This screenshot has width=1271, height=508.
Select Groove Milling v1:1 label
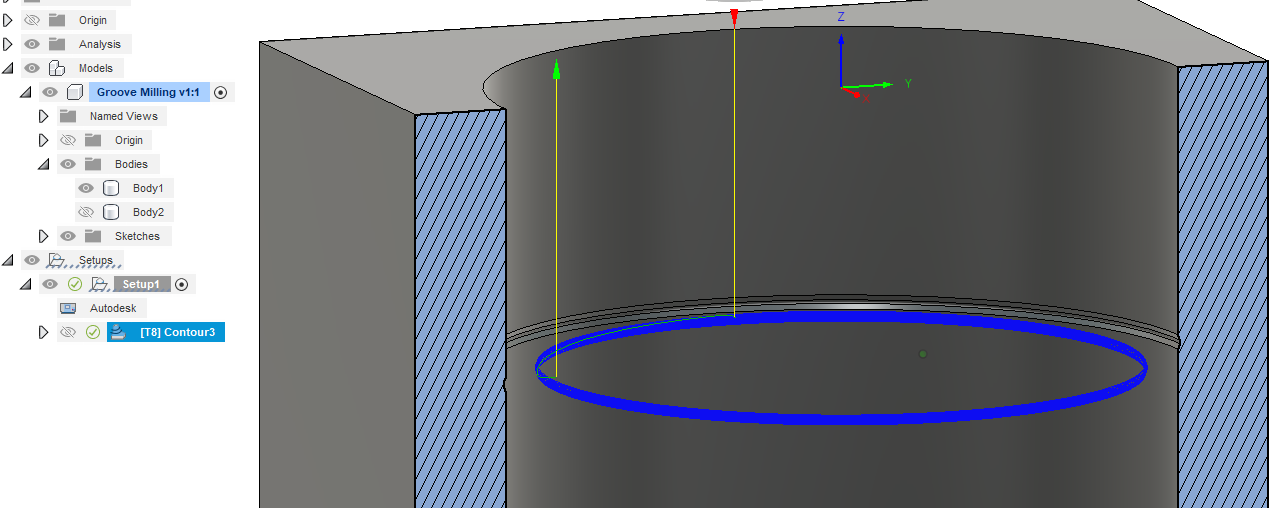tap(149, 92)
